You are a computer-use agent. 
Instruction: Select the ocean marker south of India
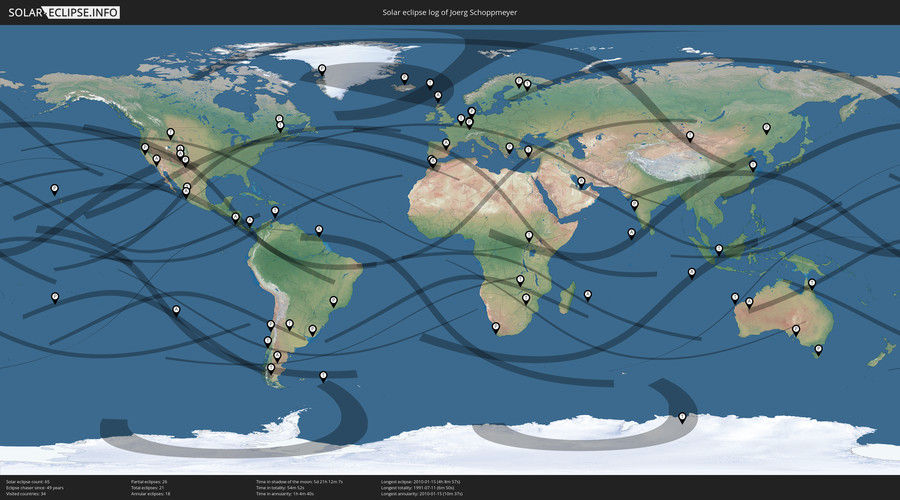click(631, 233)
